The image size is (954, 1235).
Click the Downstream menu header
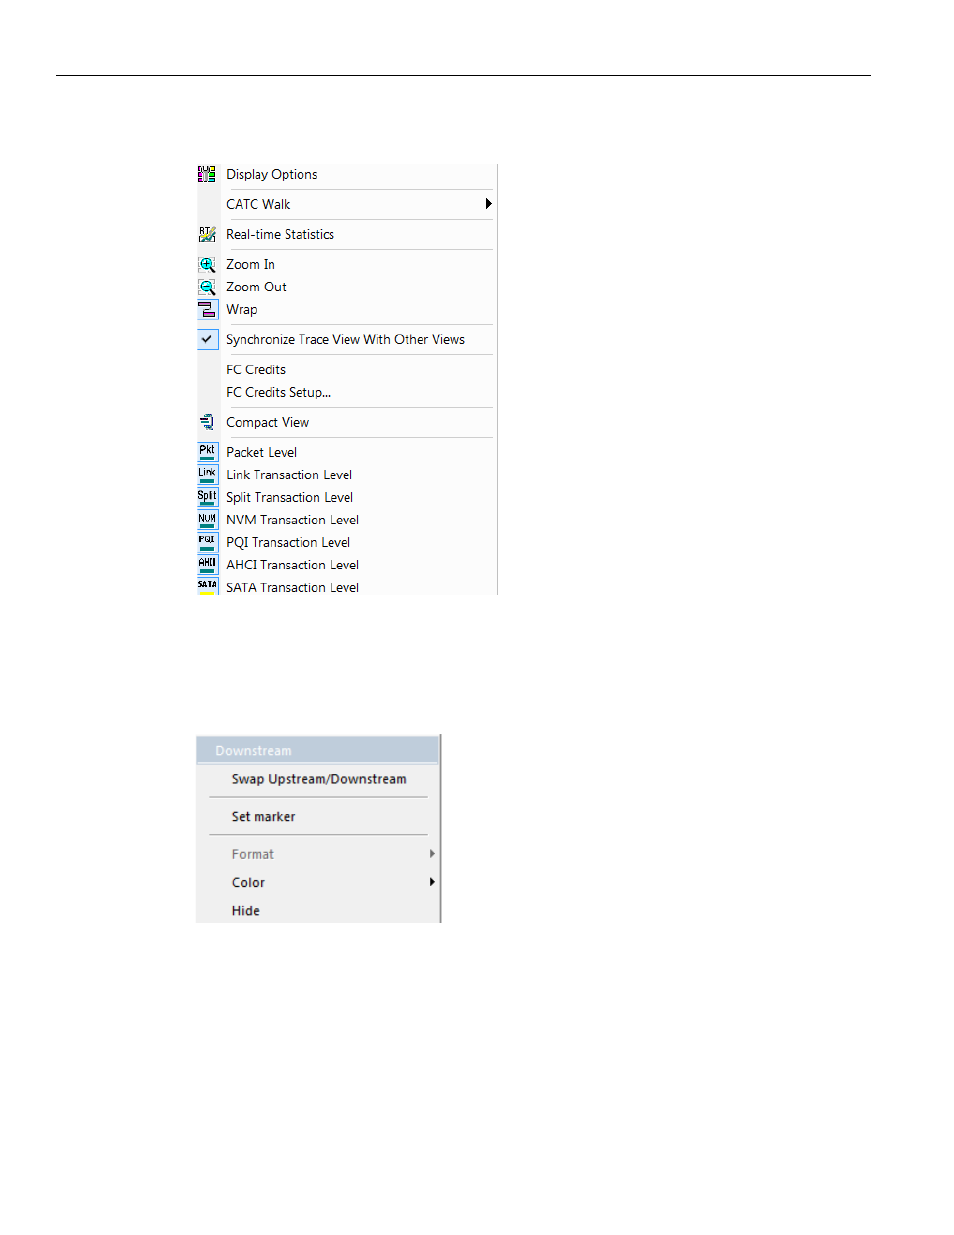[318, 750]
